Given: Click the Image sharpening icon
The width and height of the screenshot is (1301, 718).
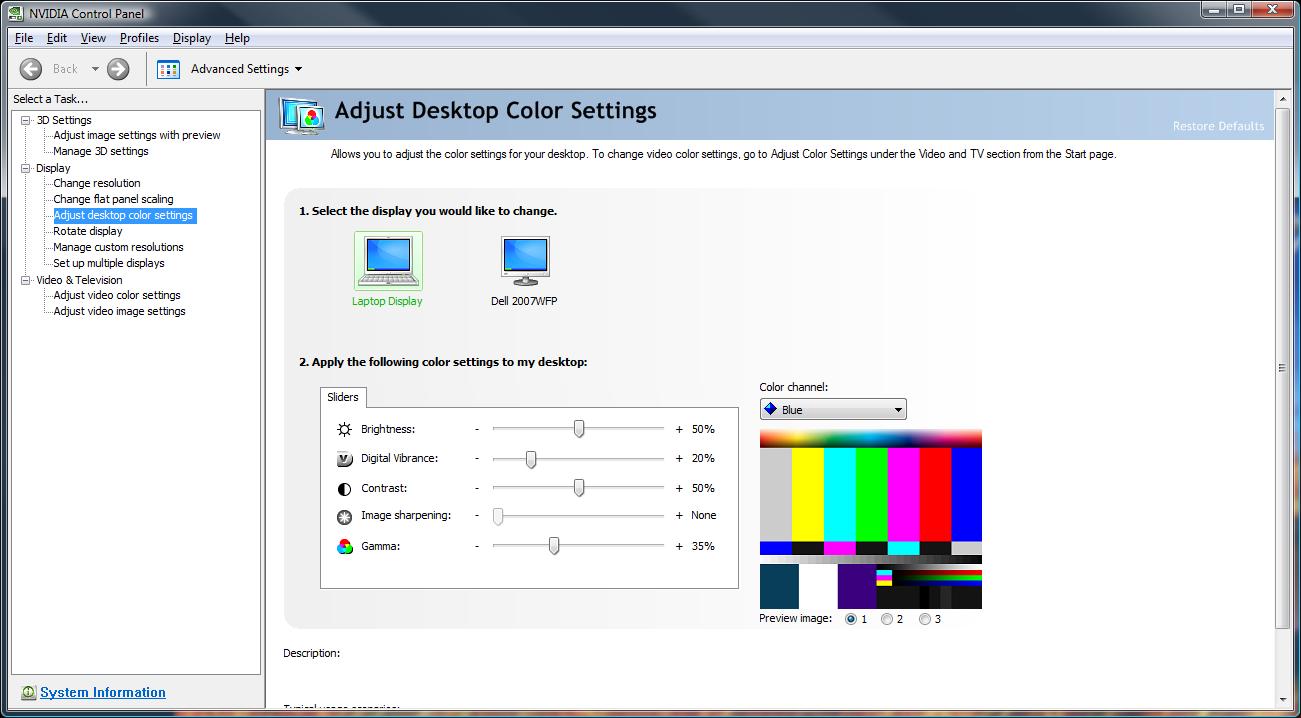Looking at the screenshot, I should point(345,517).
